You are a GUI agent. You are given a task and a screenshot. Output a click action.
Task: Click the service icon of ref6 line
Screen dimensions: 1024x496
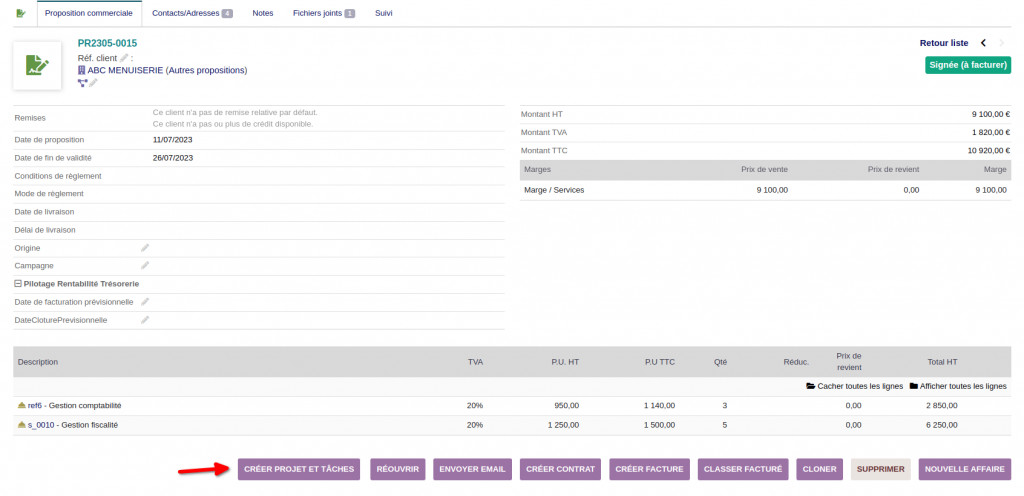pos(22,406)
